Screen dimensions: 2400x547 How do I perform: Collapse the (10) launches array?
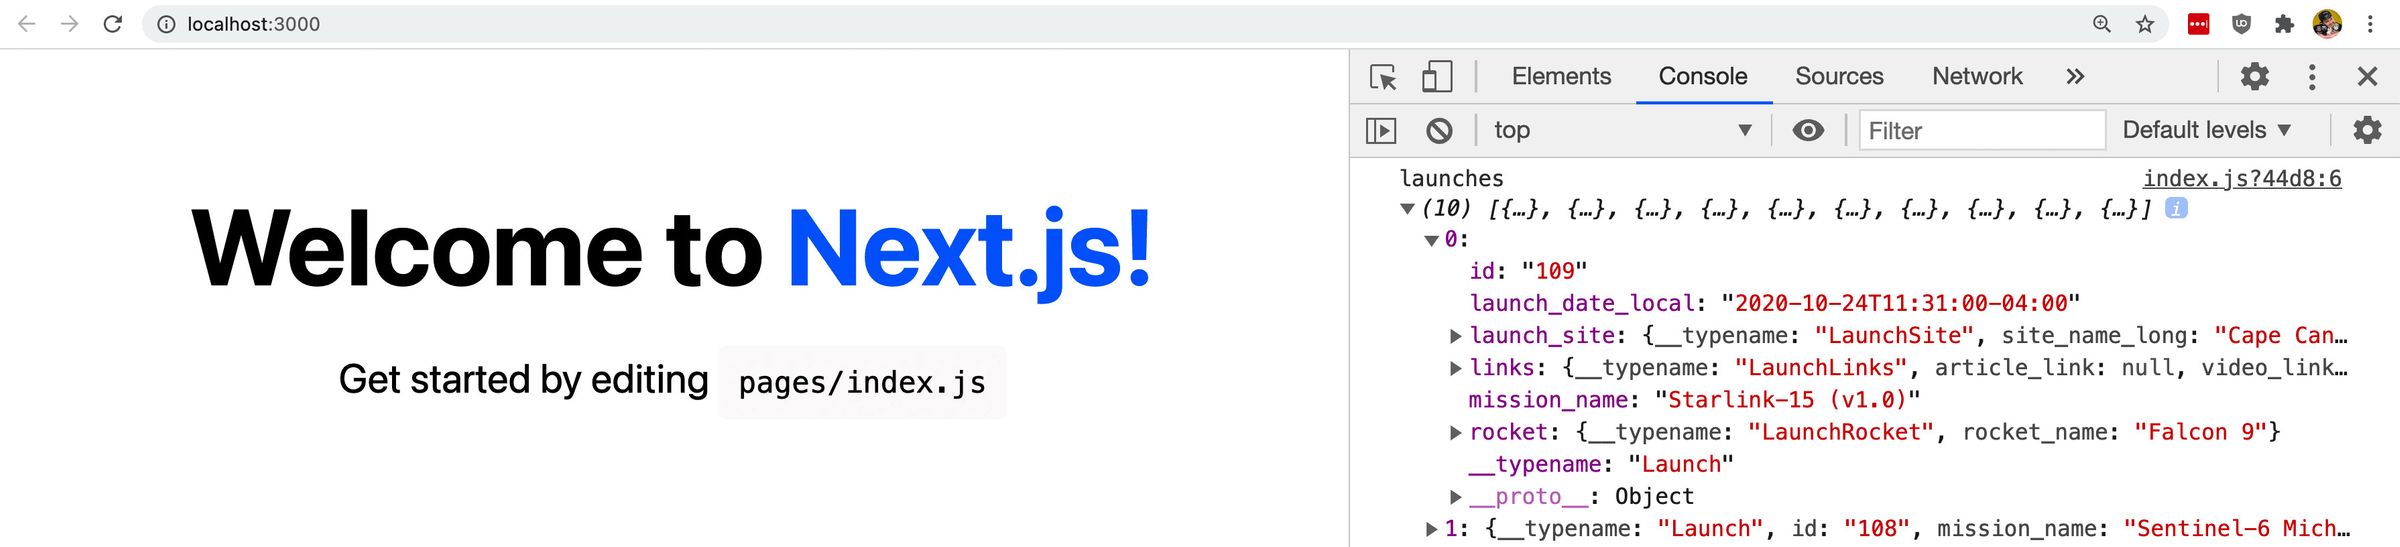[x=1407, y=209]
